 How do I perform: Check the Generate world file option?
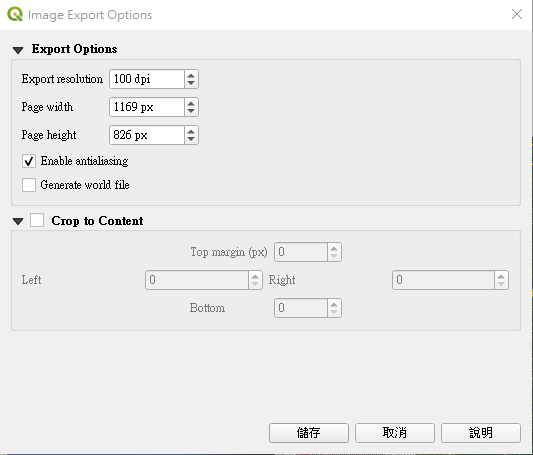point(29,185)
